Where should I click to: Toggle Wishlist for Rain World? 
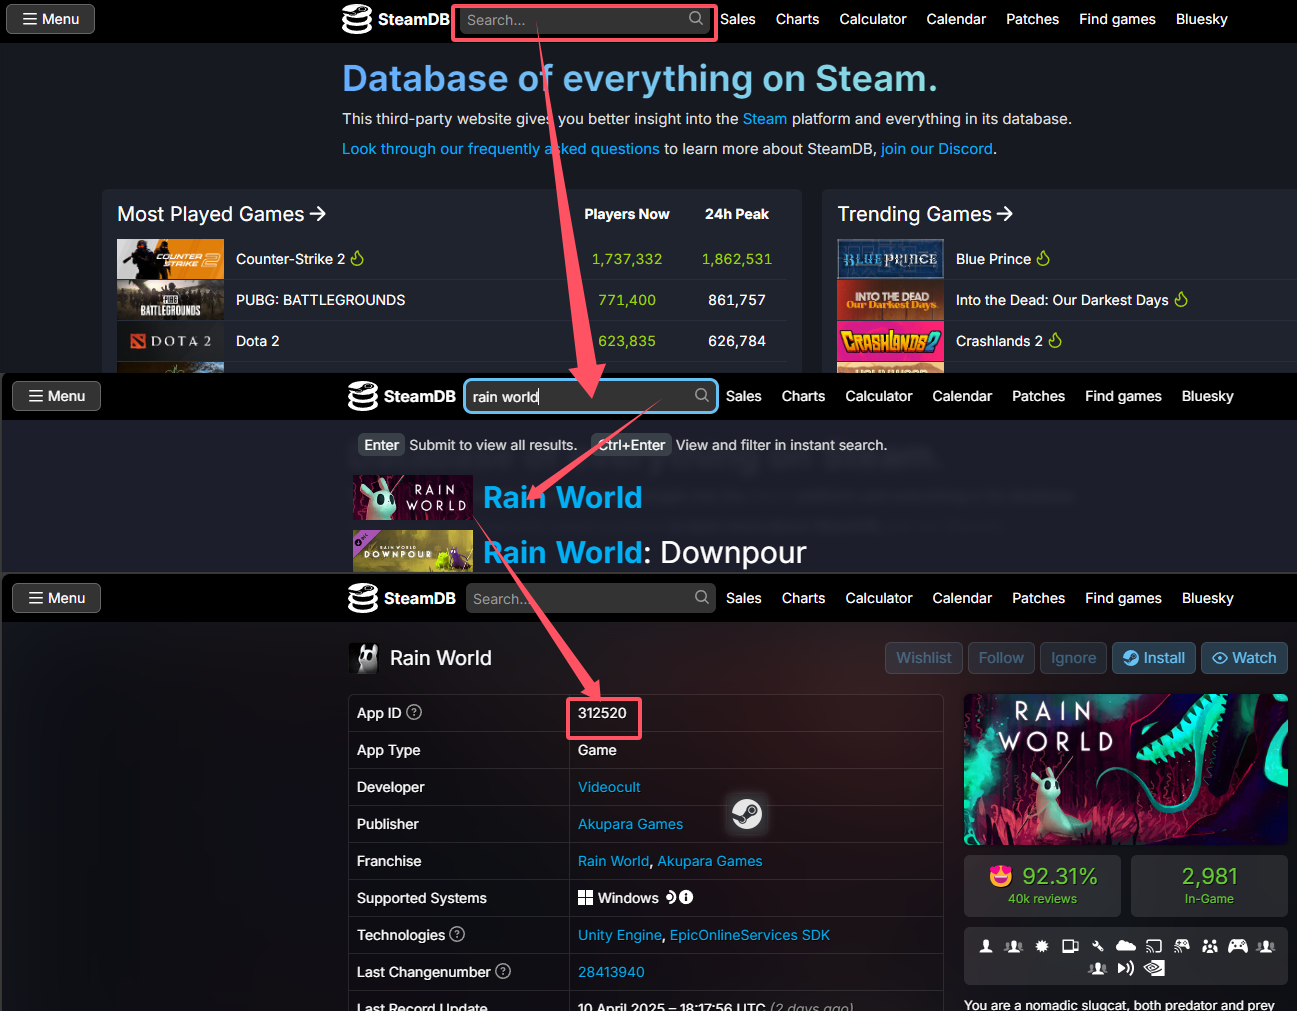pos(923,657)
